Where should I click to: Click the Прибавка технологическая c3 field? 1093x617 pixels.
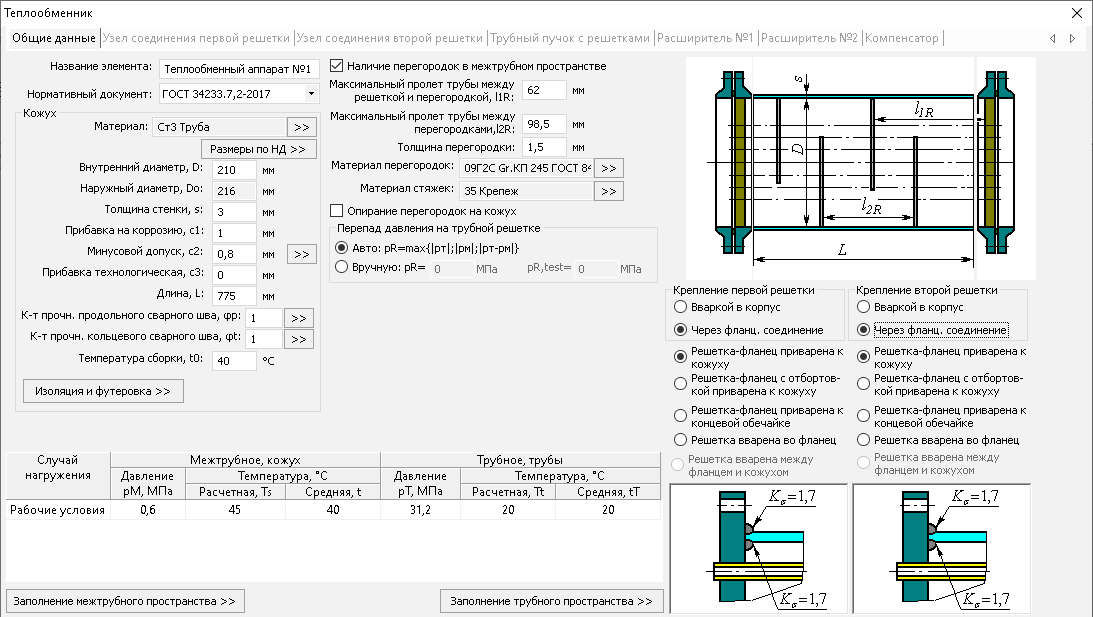pos(234,275)
